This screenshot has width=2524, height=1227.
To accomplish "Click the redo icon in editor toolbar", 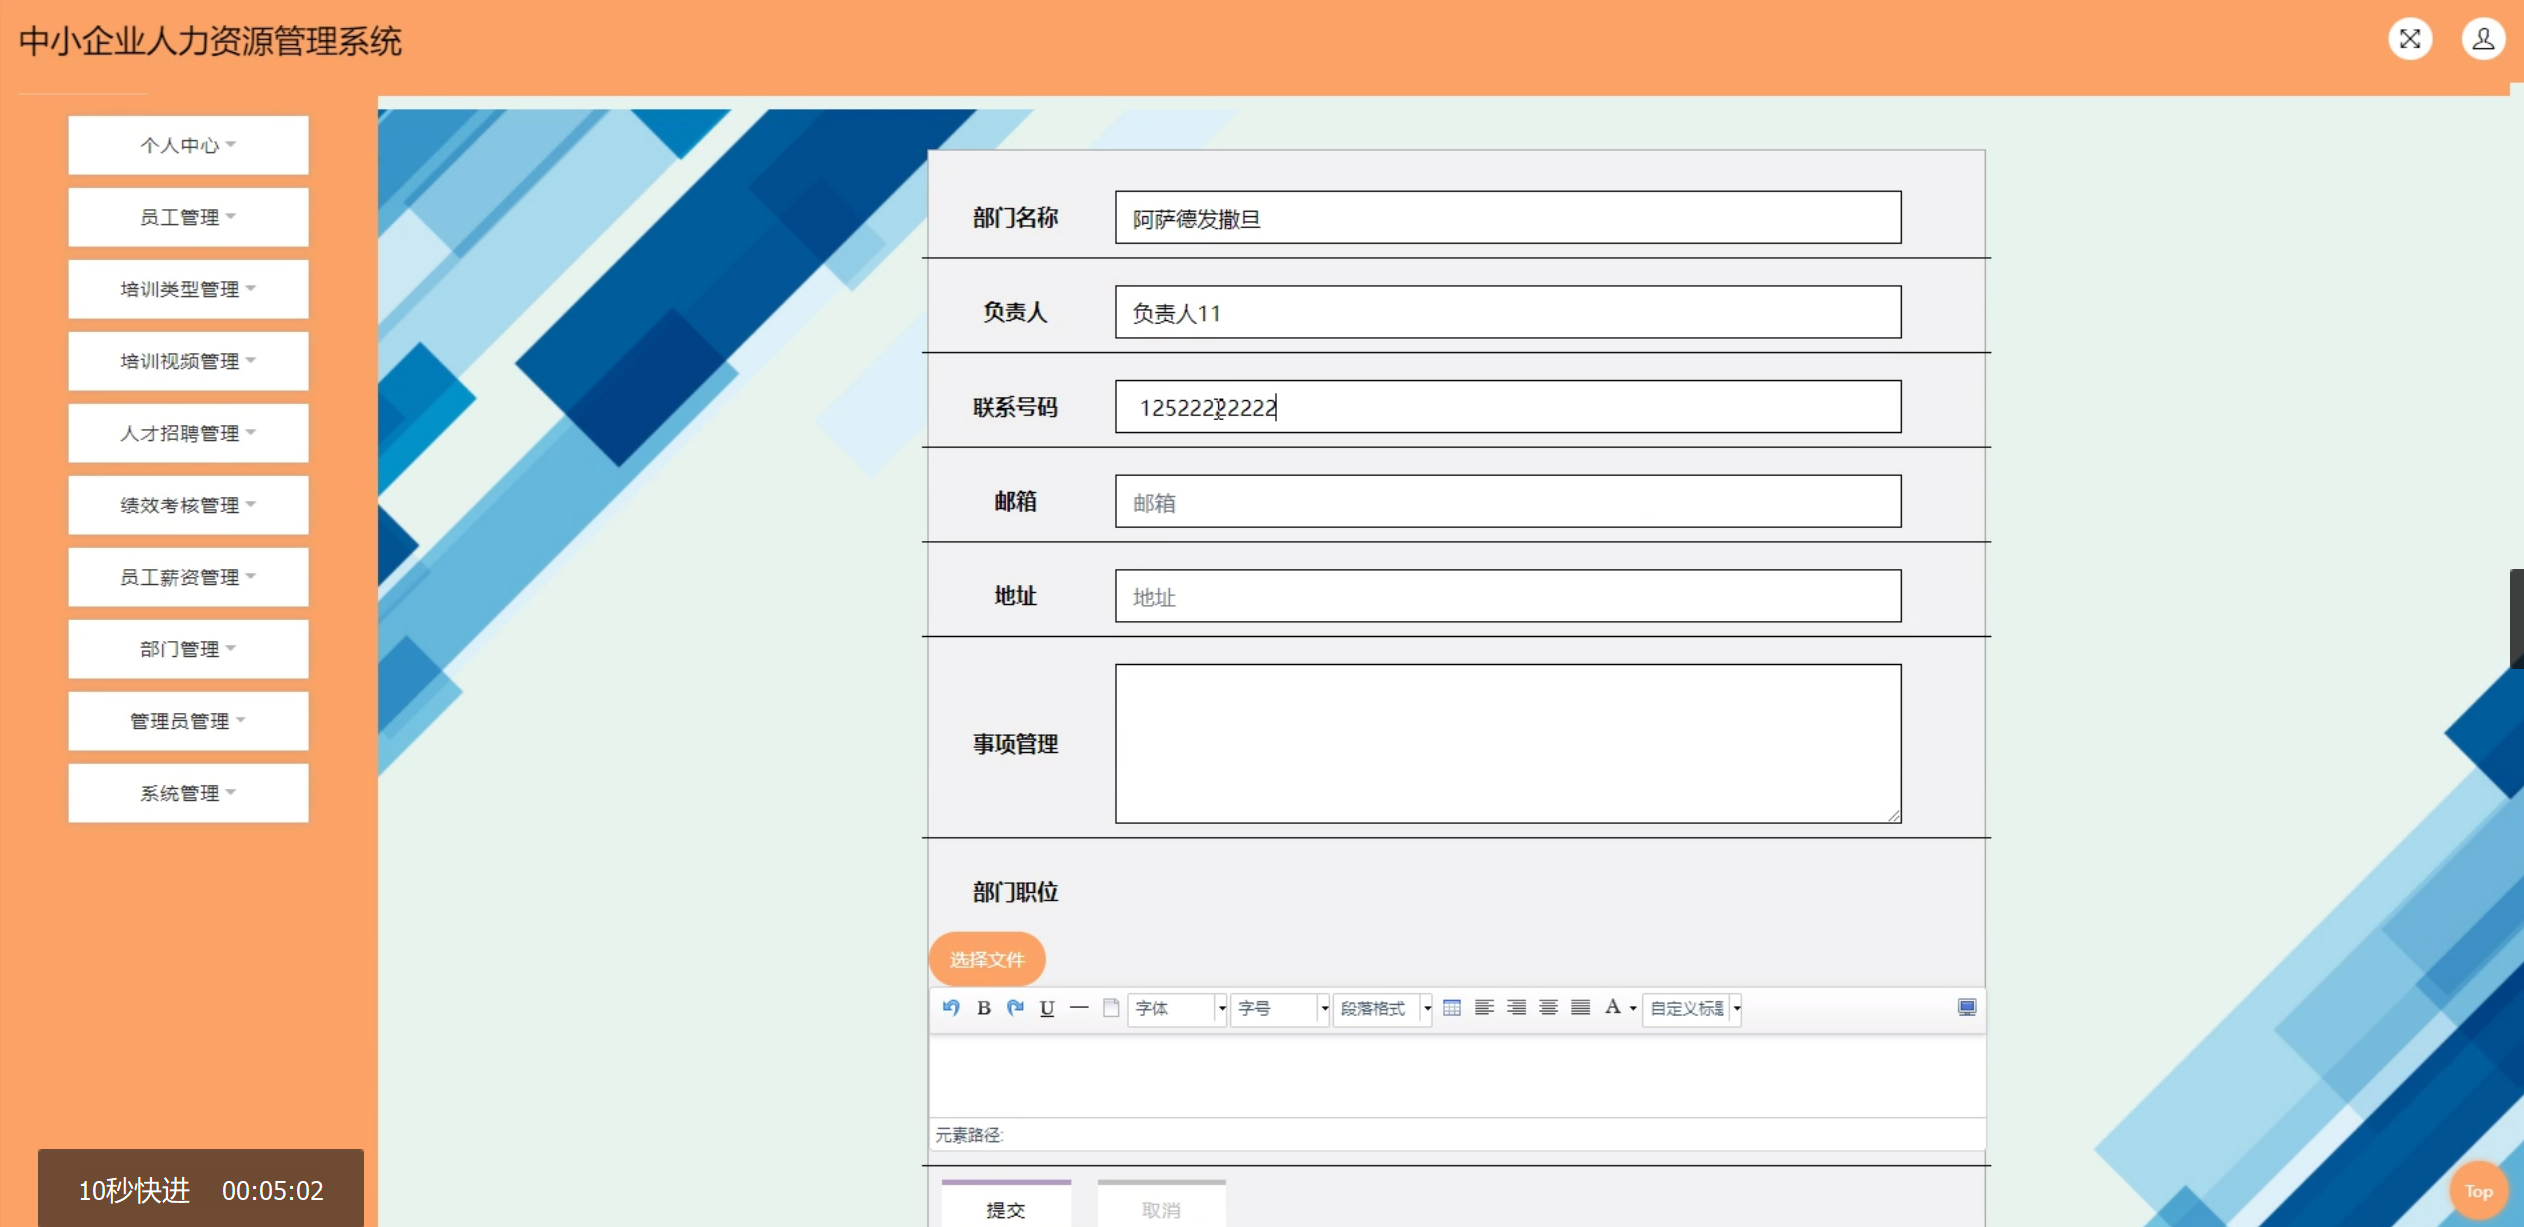I will [x=1015, y=1007].
